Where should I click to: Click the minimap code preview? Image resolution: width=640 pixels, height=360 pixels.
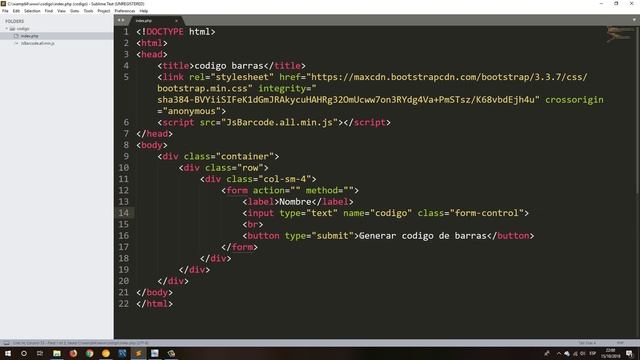point(619,35)
